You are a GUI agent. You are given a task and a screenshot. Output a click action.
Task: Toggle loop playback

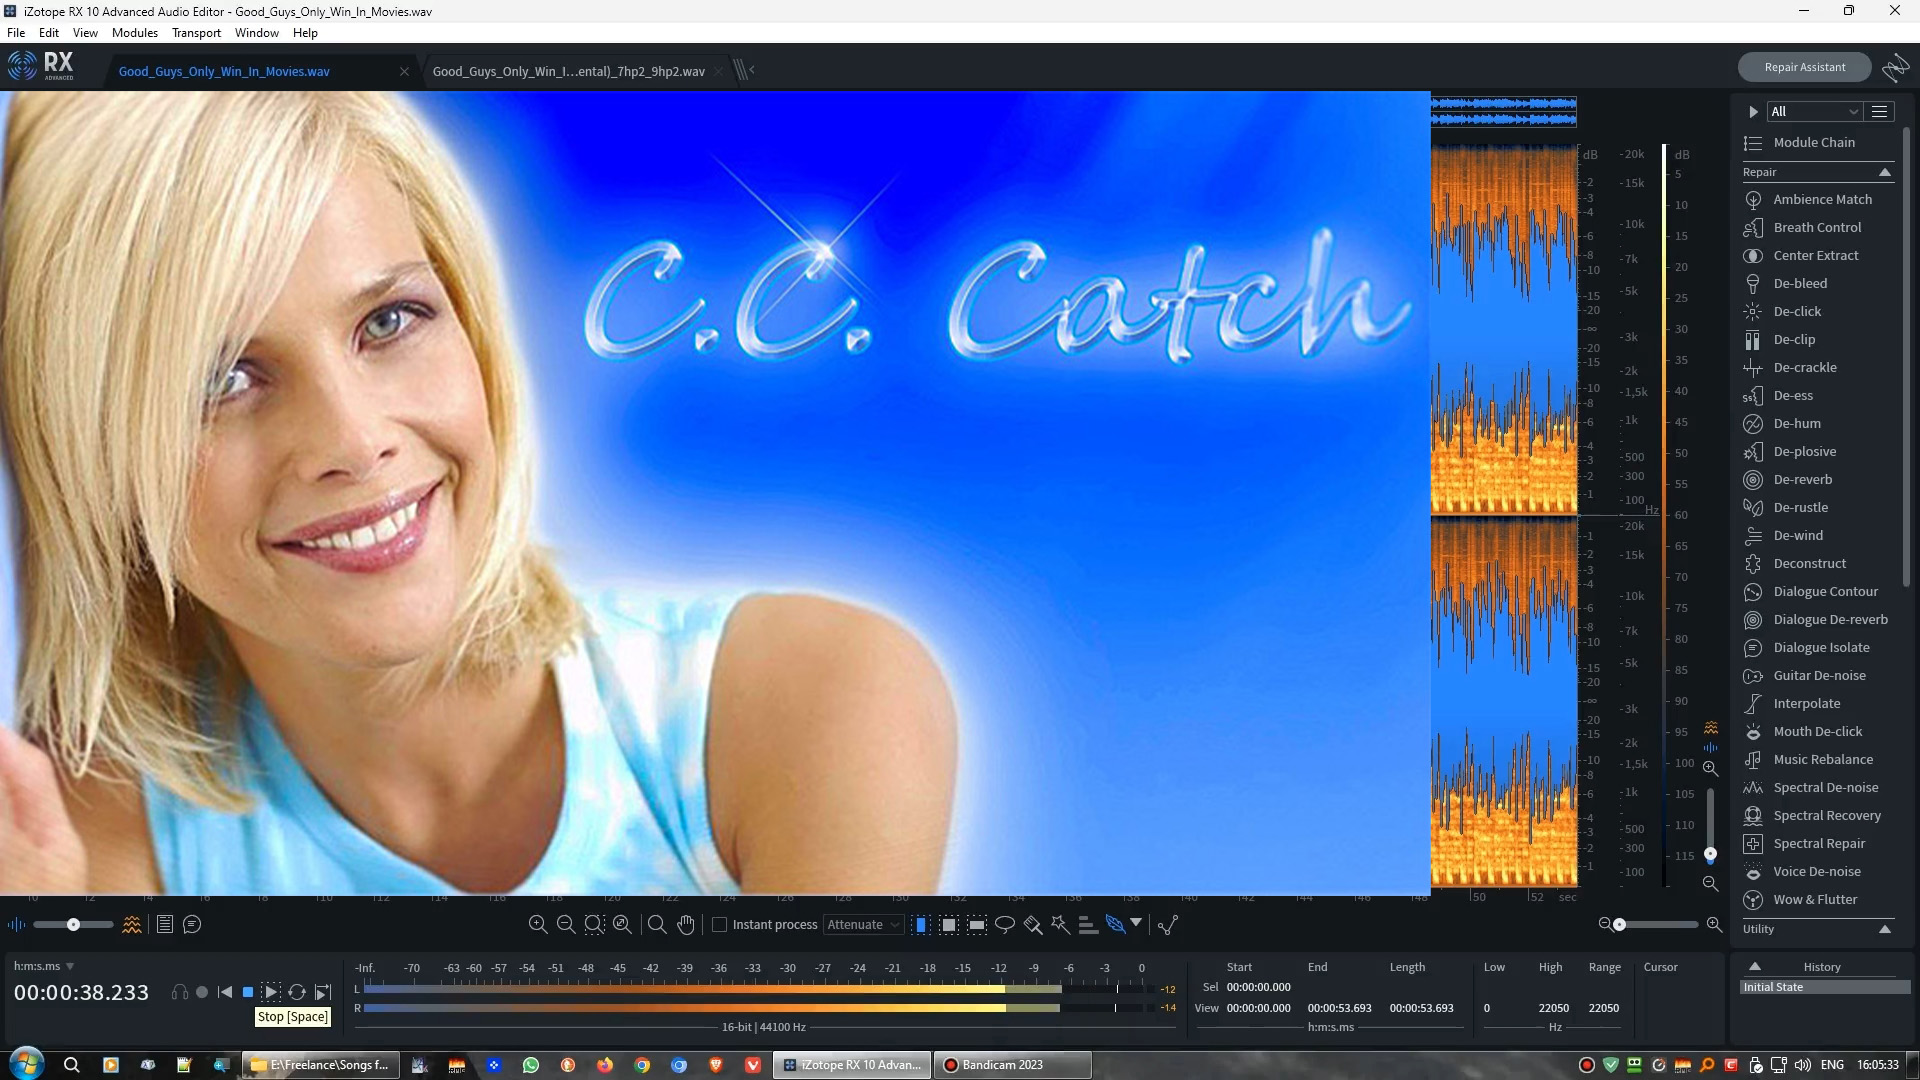click(297, 993)
